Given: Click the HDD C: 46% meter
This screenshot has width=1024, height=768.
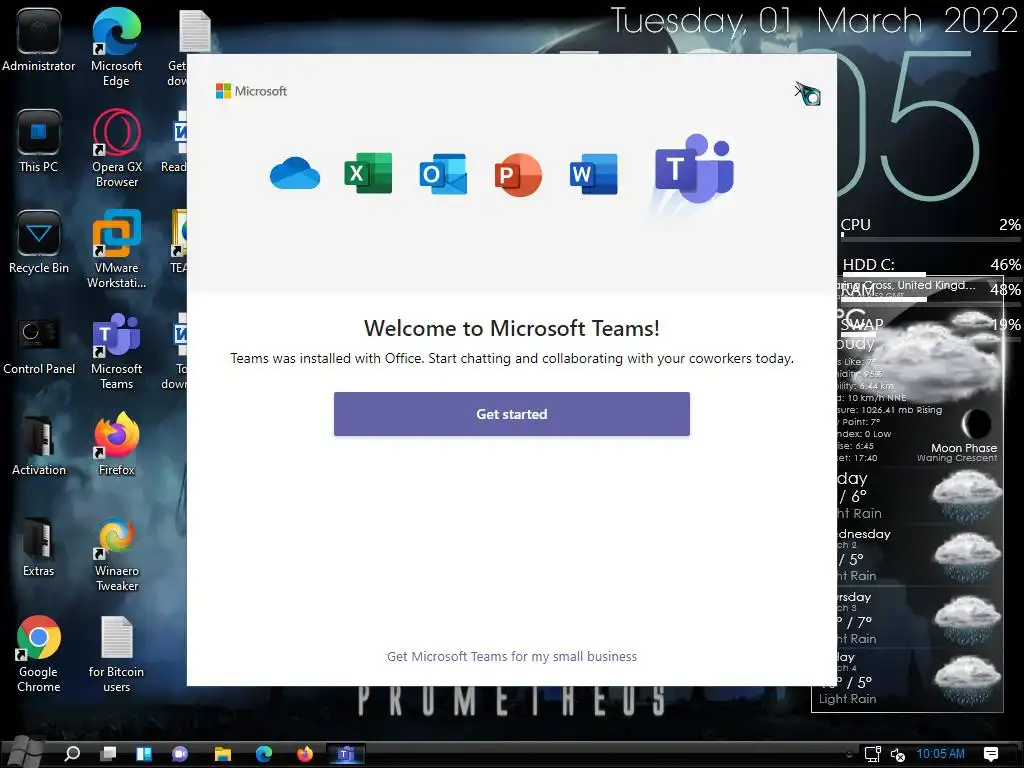Looking at the screenshot, I should pyautogui.click(x=930, y=266).
